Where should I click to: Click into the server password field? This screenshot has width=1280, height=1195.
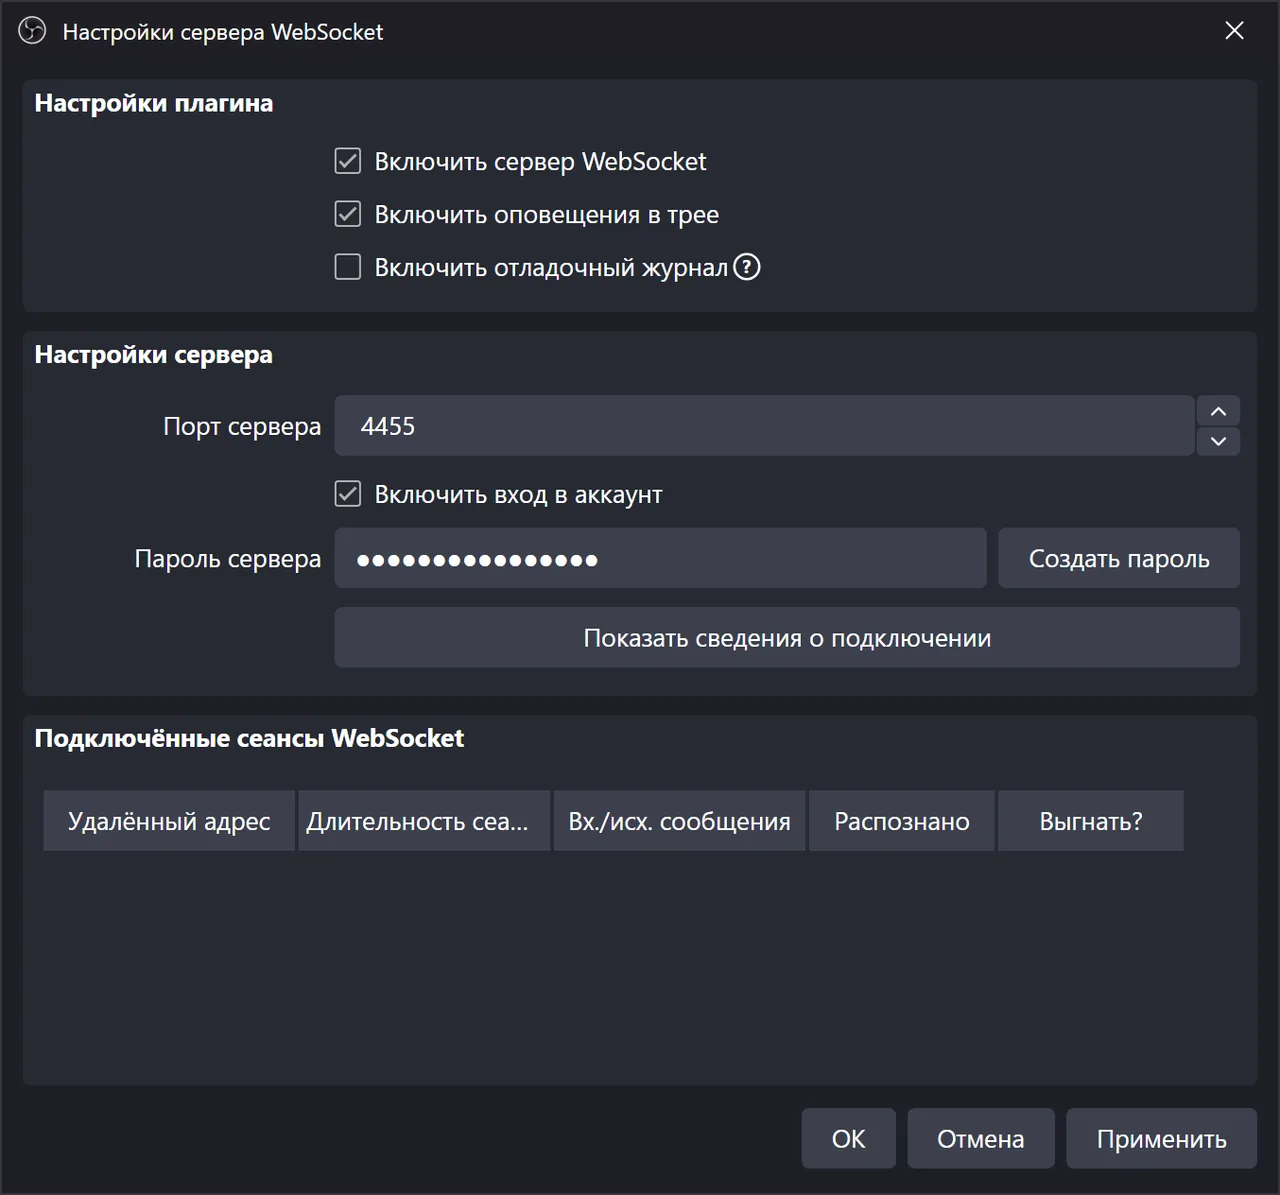click(x=660, y=558)
